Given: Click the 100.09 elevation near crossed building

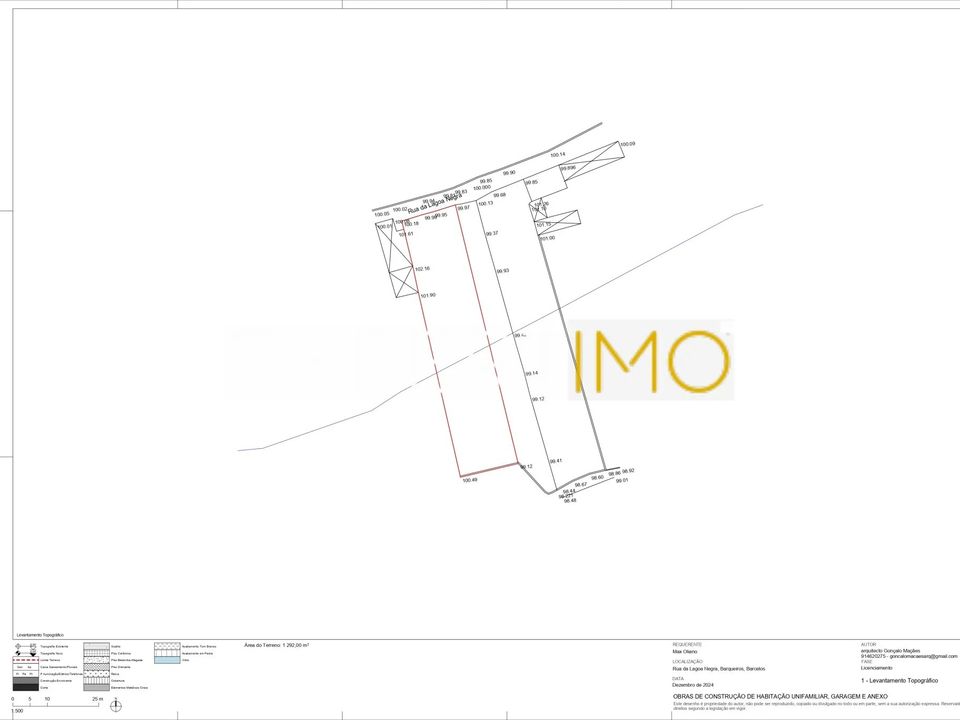Looking at the screenshot, I should click(x=628, y=144).
